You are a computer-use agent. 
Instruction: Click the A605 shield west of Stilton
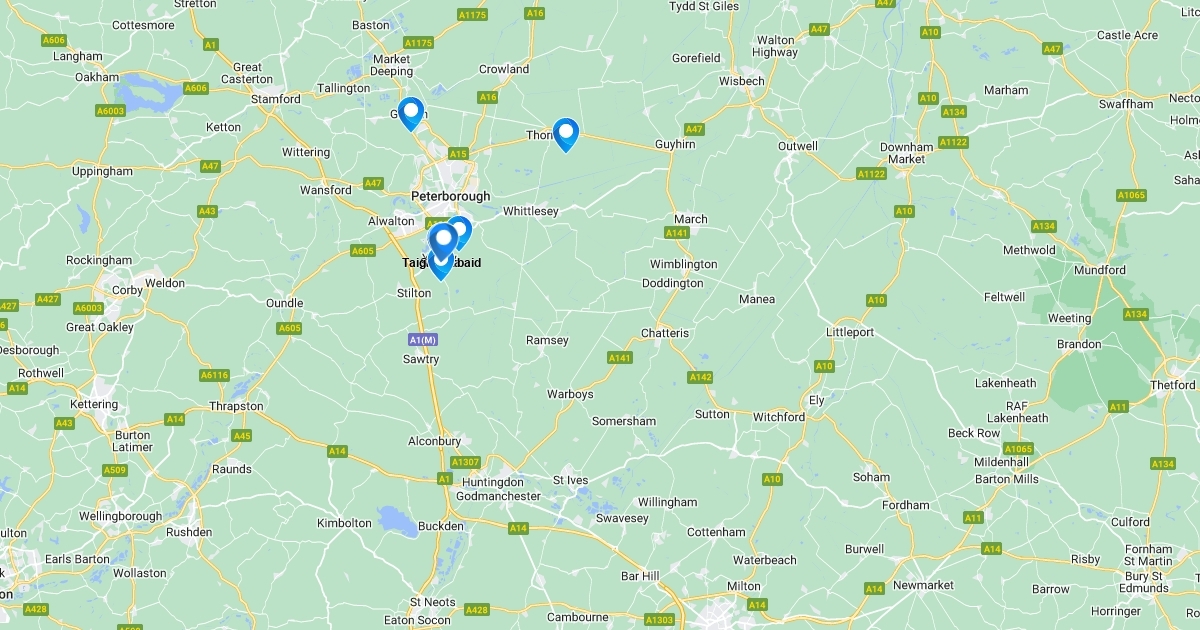click(363, 251)
